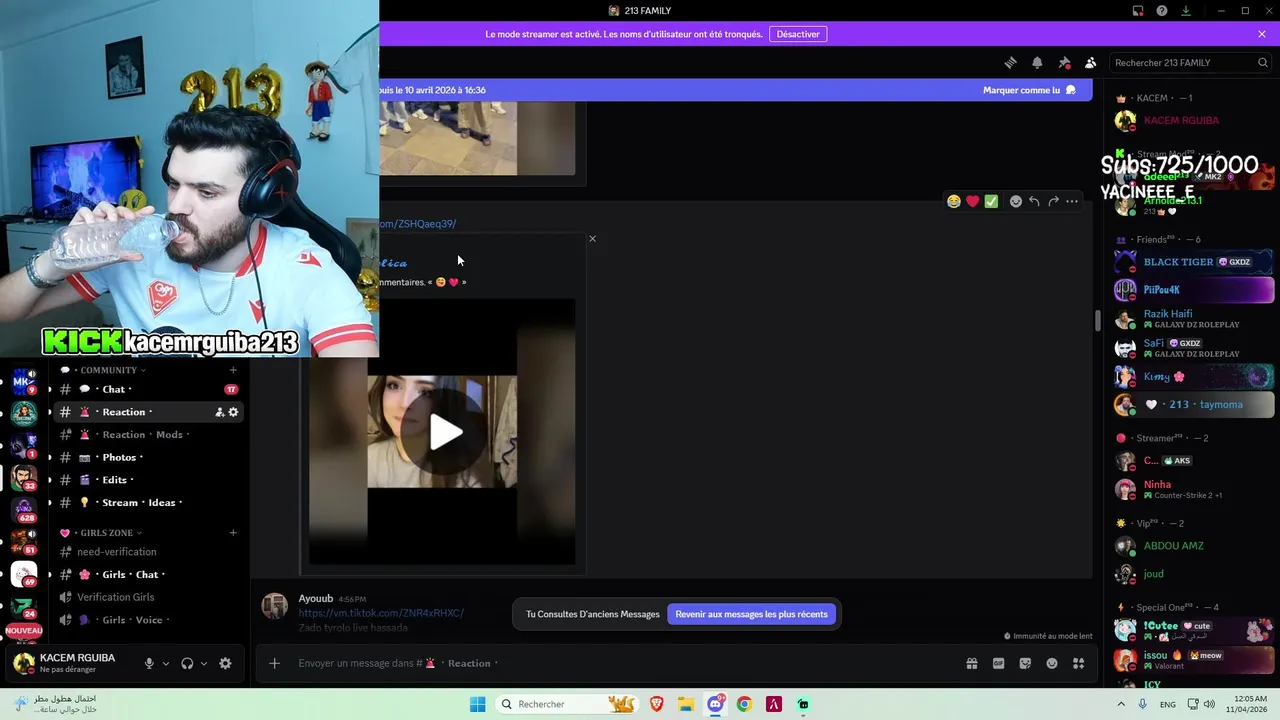React with the laughing-crying emoji
The height and width of the screenshot is (720, 1280).
954,201
